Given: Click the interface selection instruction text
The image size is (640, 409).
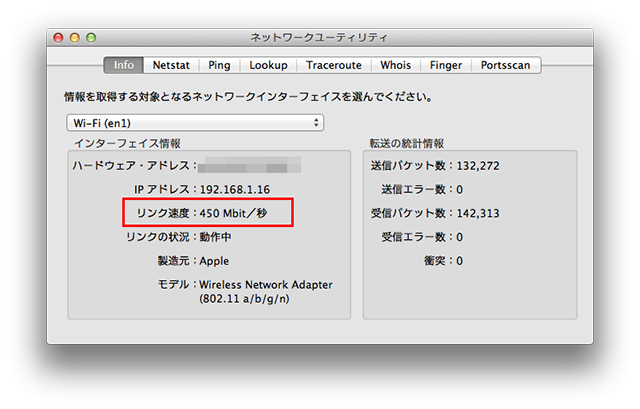Looking at the screenshot, I should pos(248,97).
